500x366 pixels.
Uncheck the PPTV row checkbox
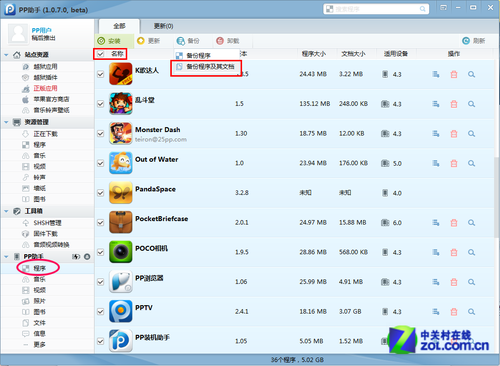coord(100,311)
